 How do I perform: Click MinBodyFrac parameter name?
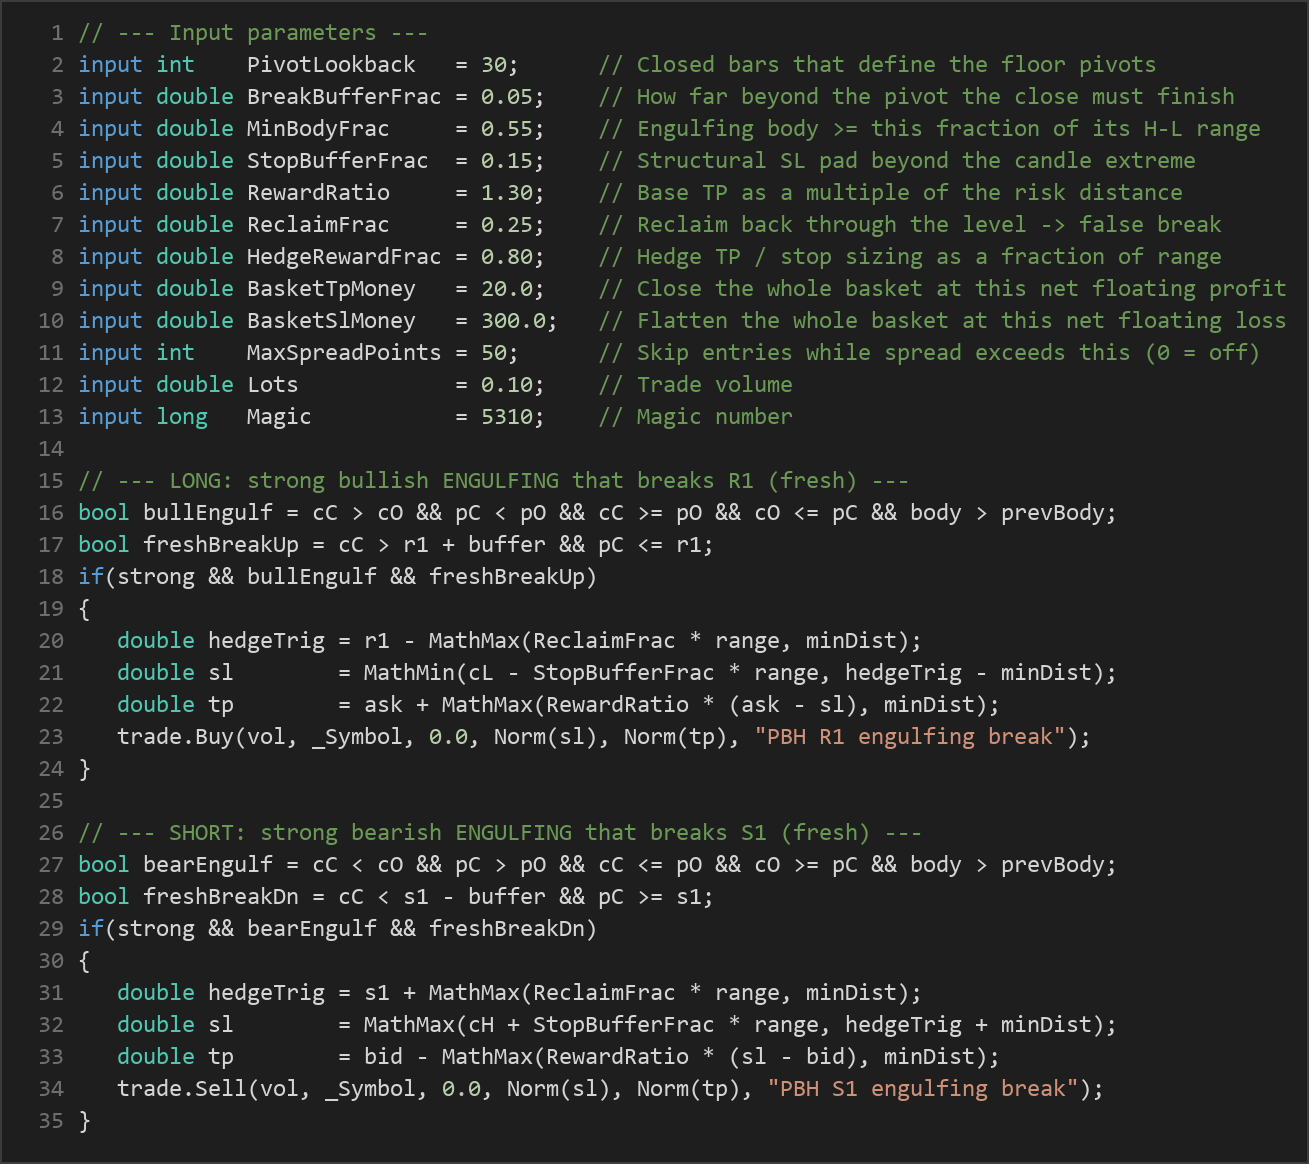pos(318,129)
